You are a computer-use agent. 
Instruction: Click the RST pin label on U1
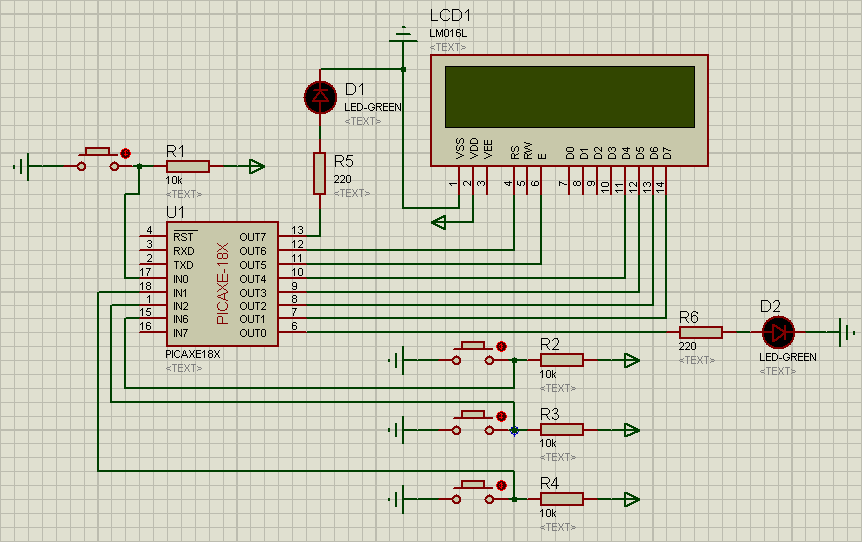(184, 236)
